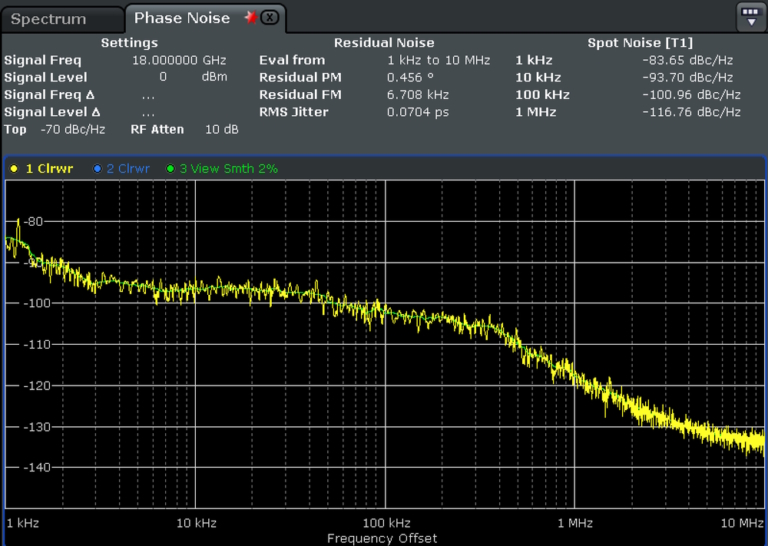Screen dimensions: 768x546
Task: Select trace 3 View Smth green indicator
Action: click(x=171, y=169)
